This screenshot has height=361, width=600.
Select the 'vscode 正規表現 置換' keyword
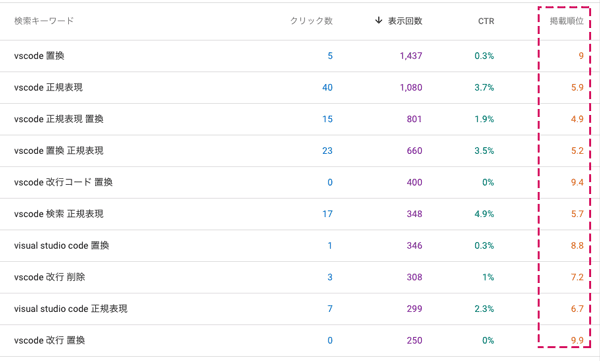[x=59, y=119]
